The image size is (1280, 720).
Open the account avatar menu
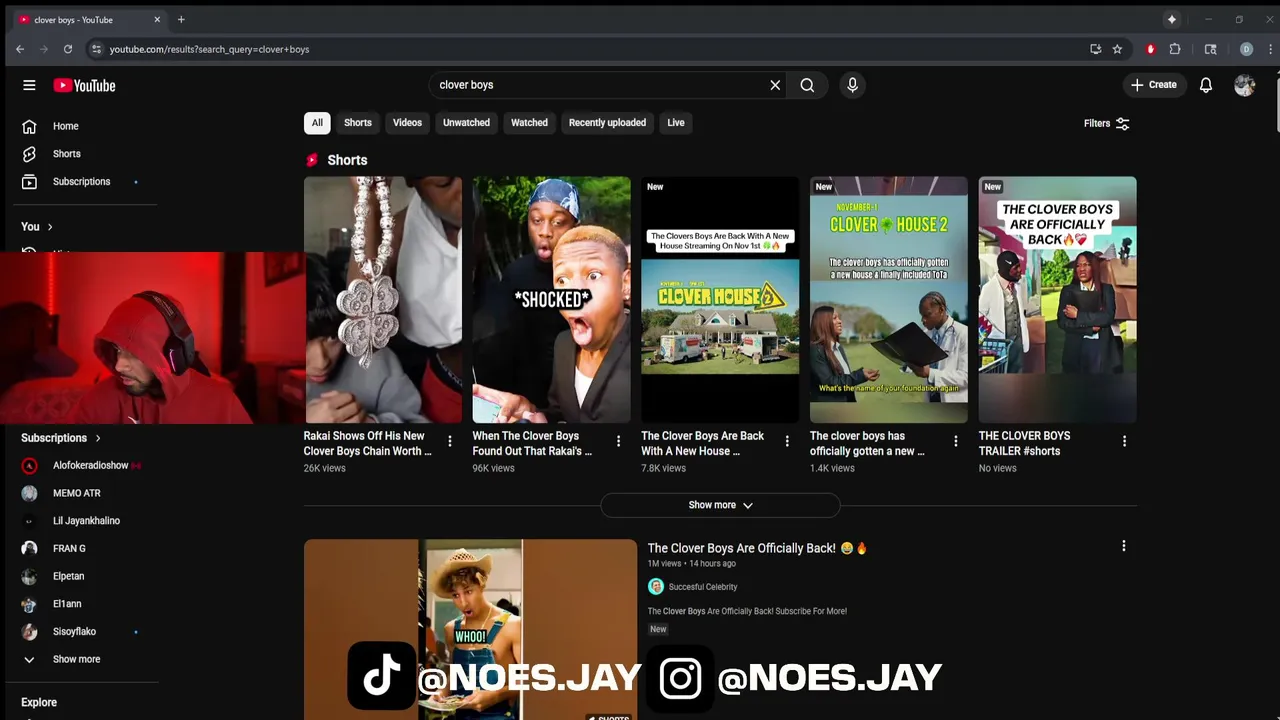tap(1245, 85)
